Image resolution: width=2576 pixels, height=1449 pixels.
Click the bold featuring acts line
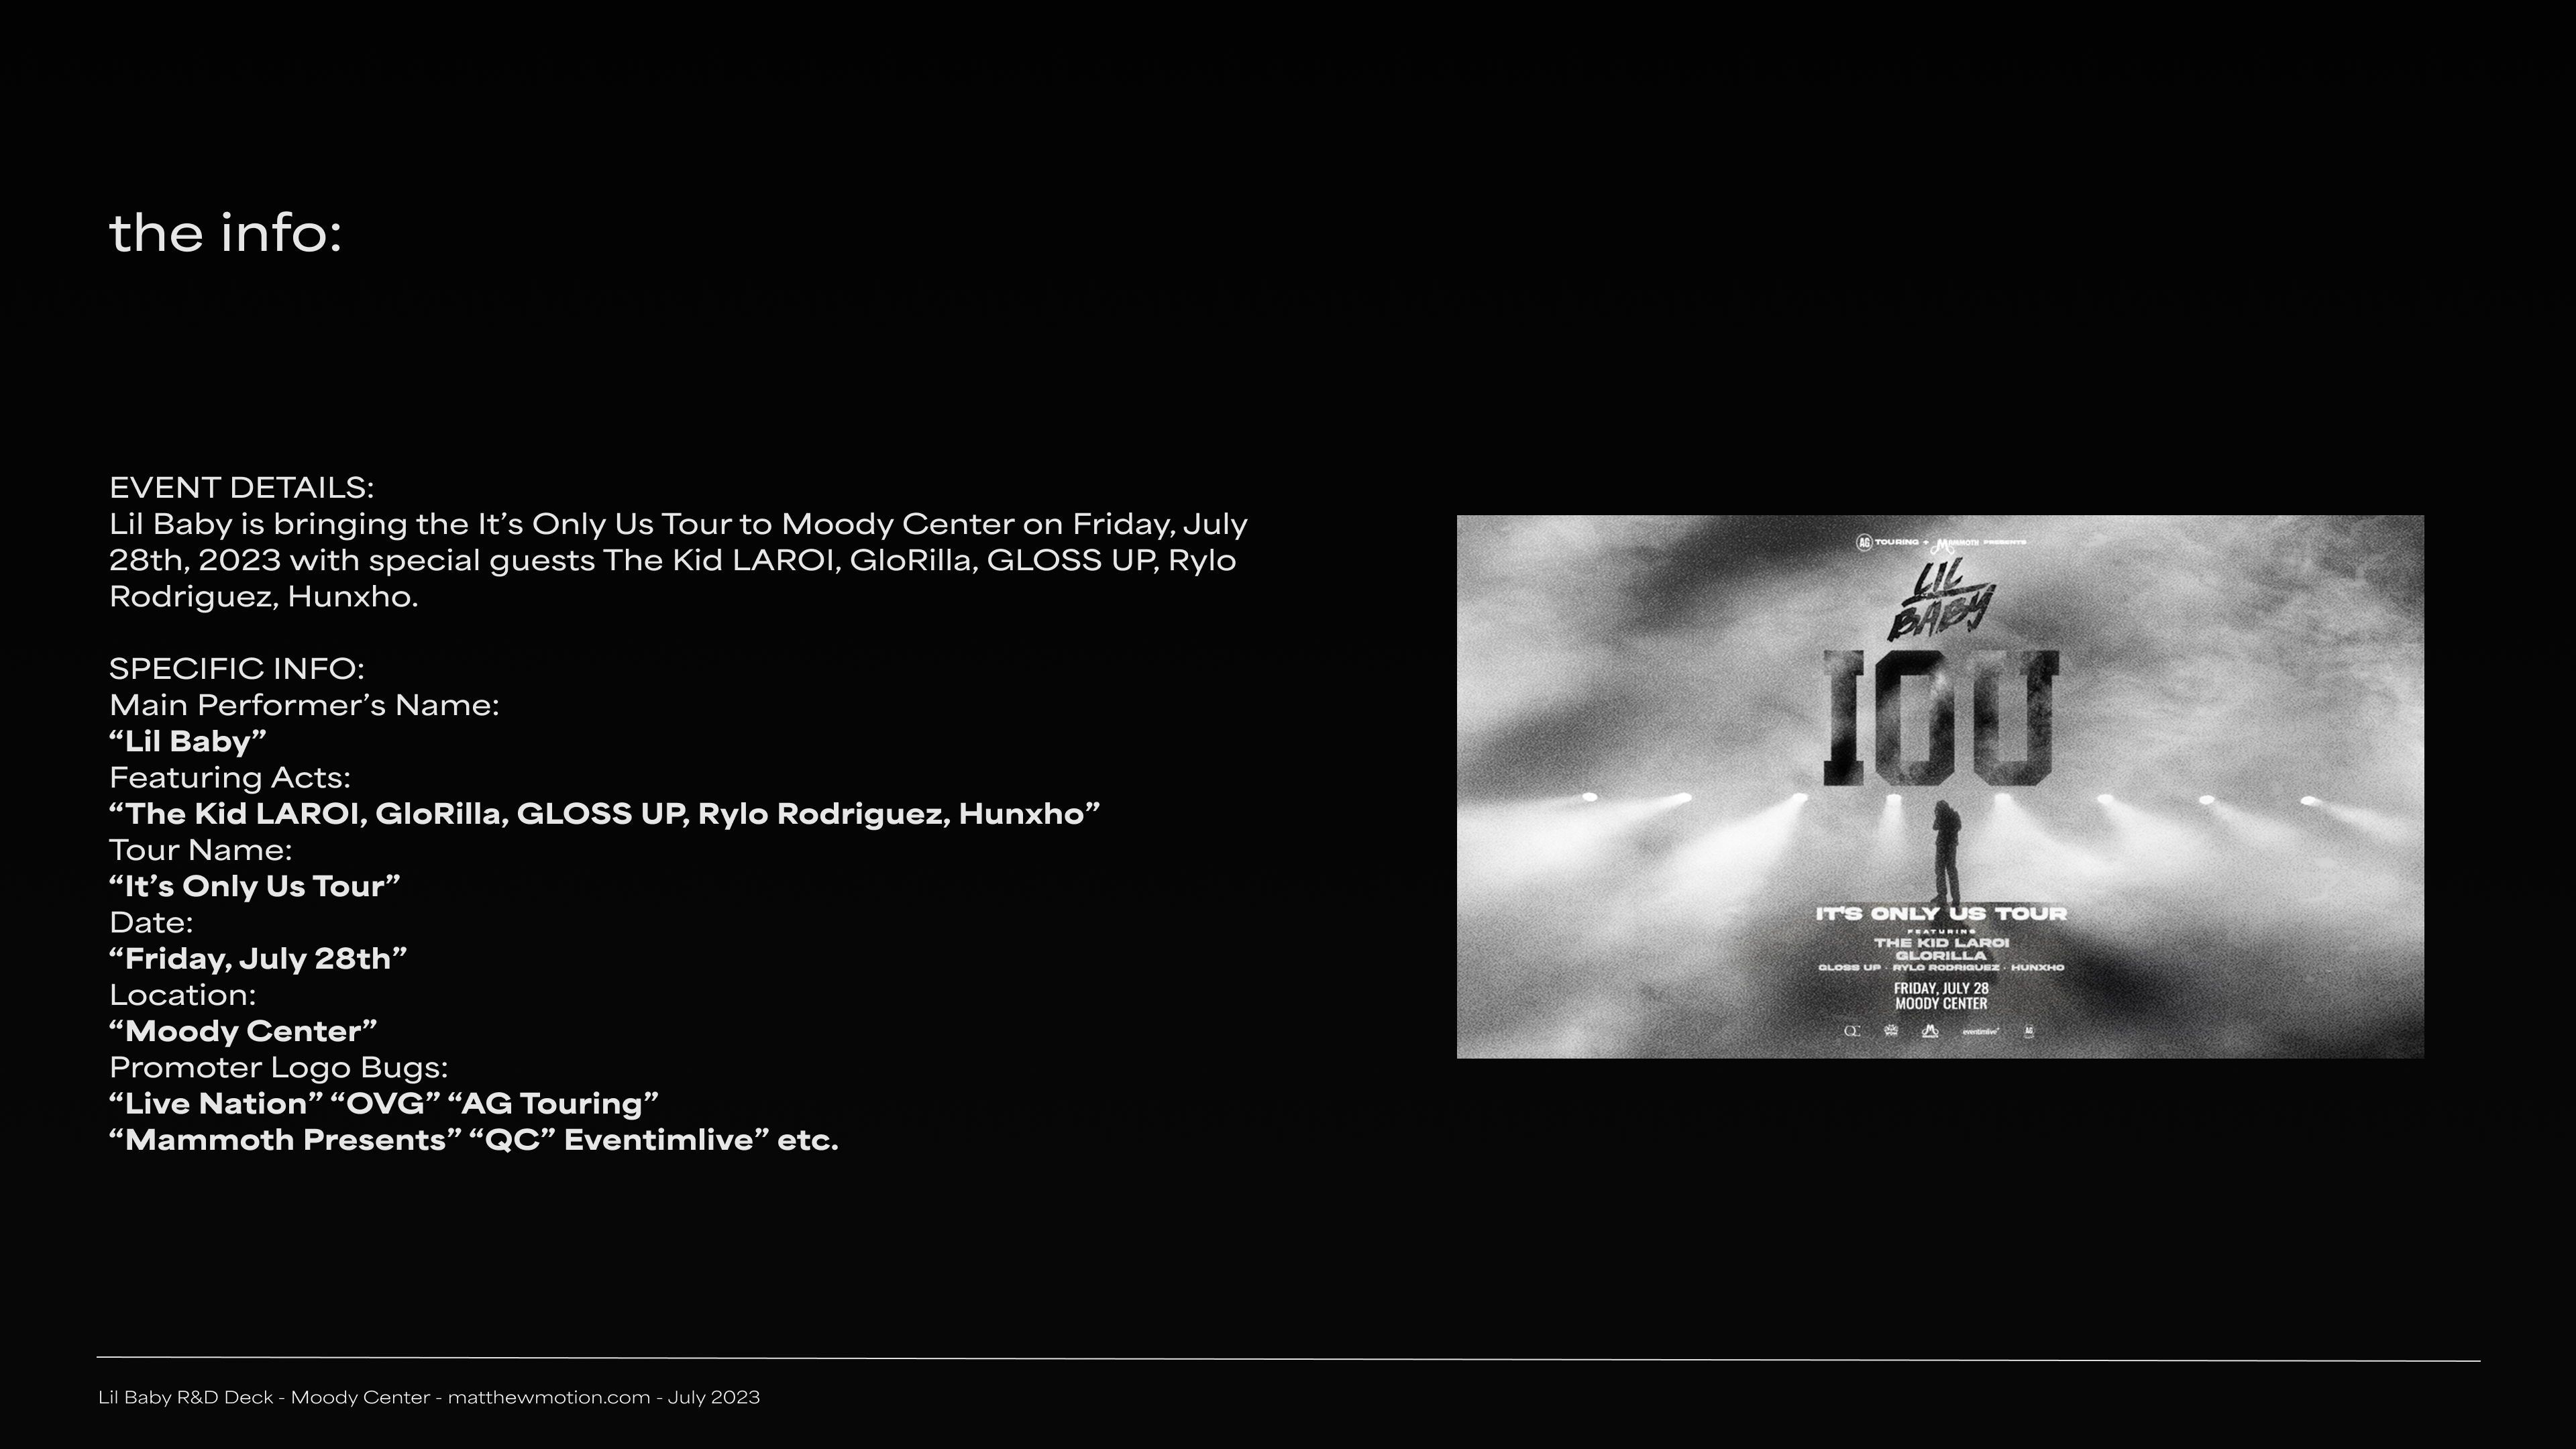tap(604, 814)
